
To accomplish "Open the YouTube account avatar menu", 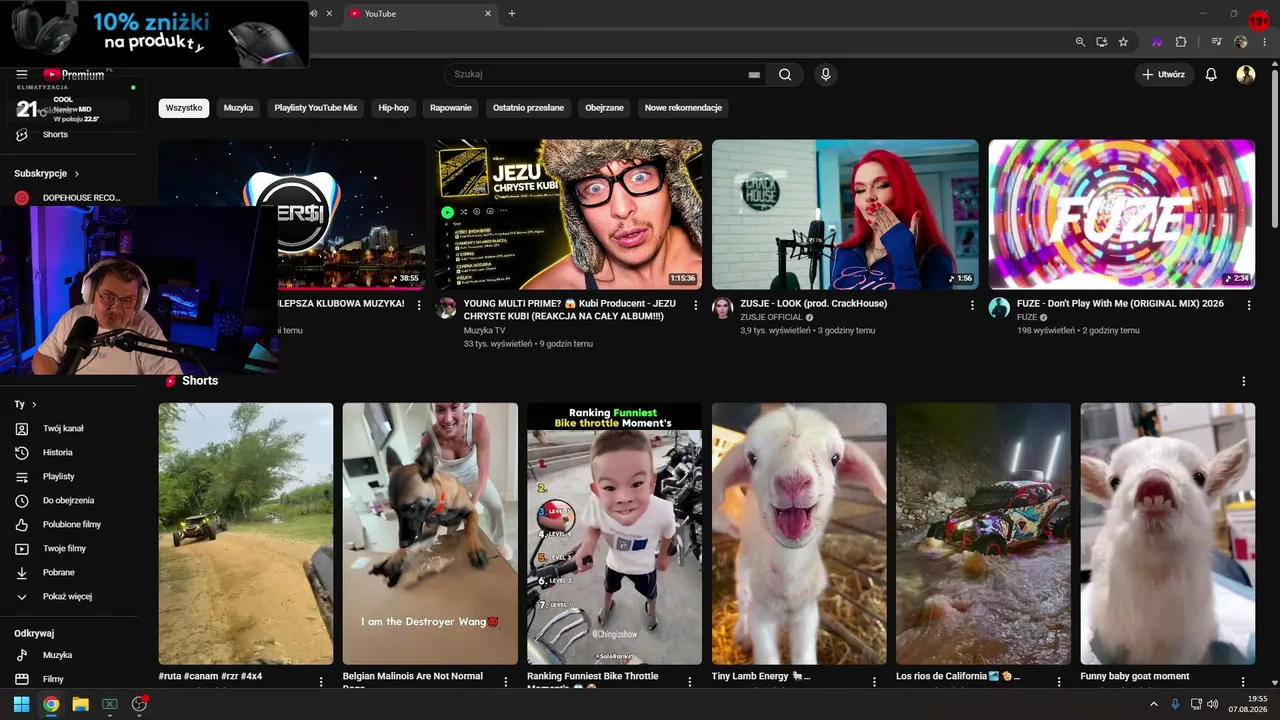I will click(1246, 74).
